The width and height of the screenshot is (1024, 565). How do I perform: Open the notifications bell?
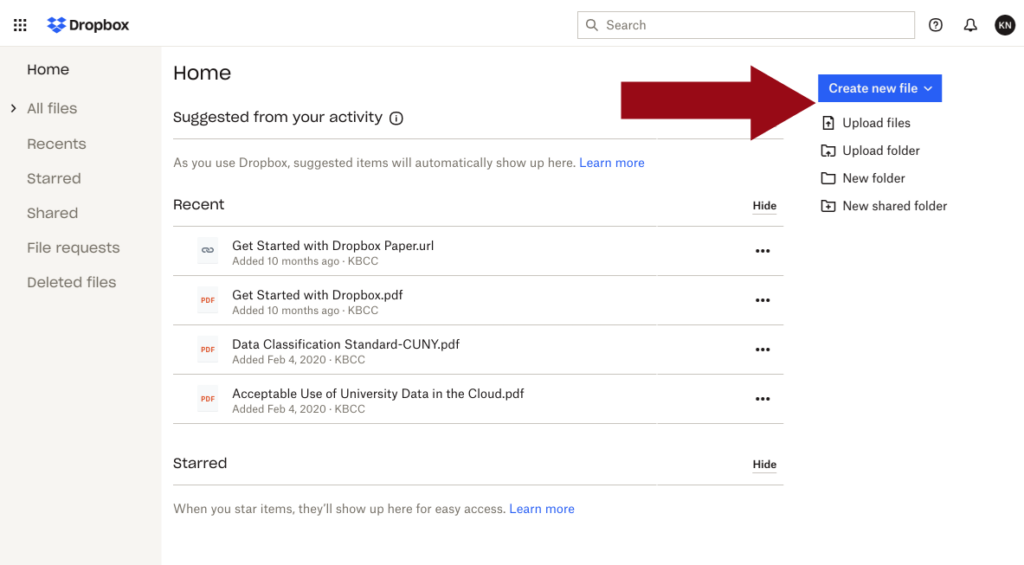(x=970, y=25)
